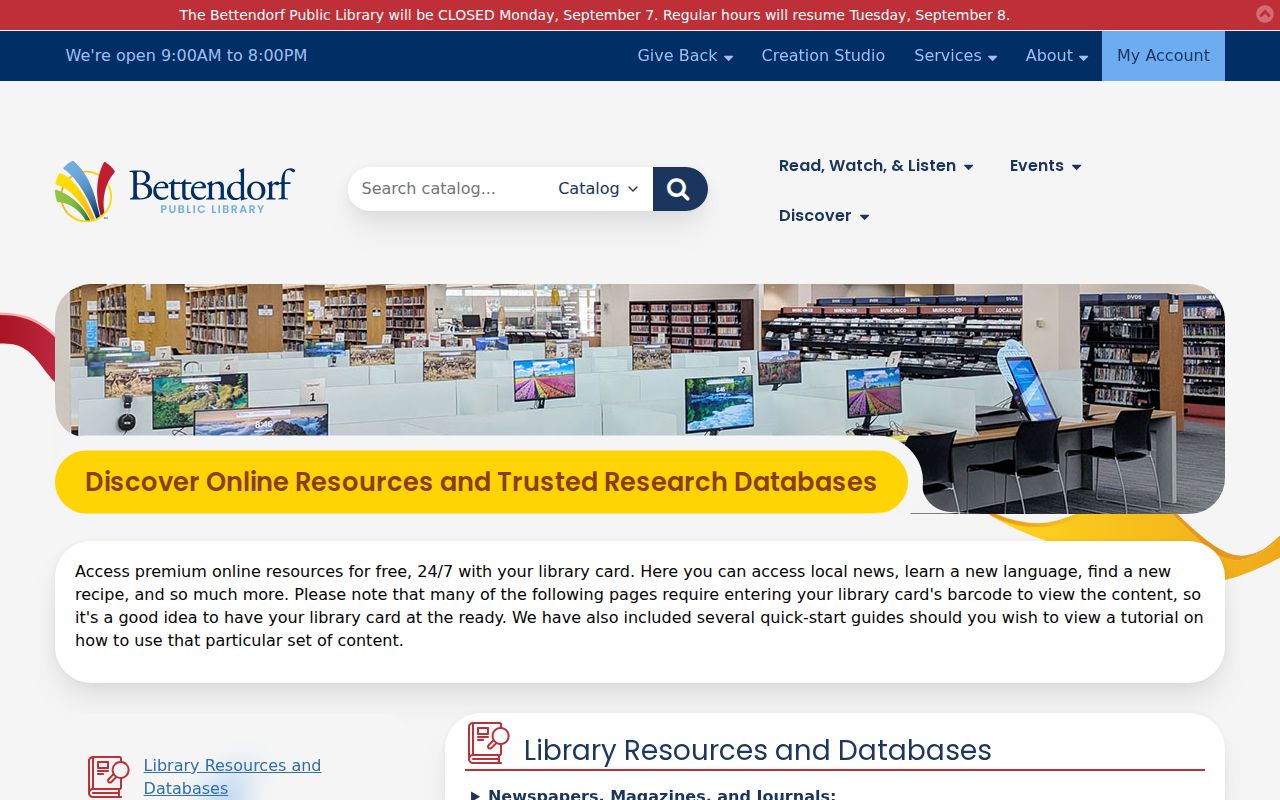1280x800 pixels.
Task: Expand the Services menu
Action: click(x=955, y=56)
